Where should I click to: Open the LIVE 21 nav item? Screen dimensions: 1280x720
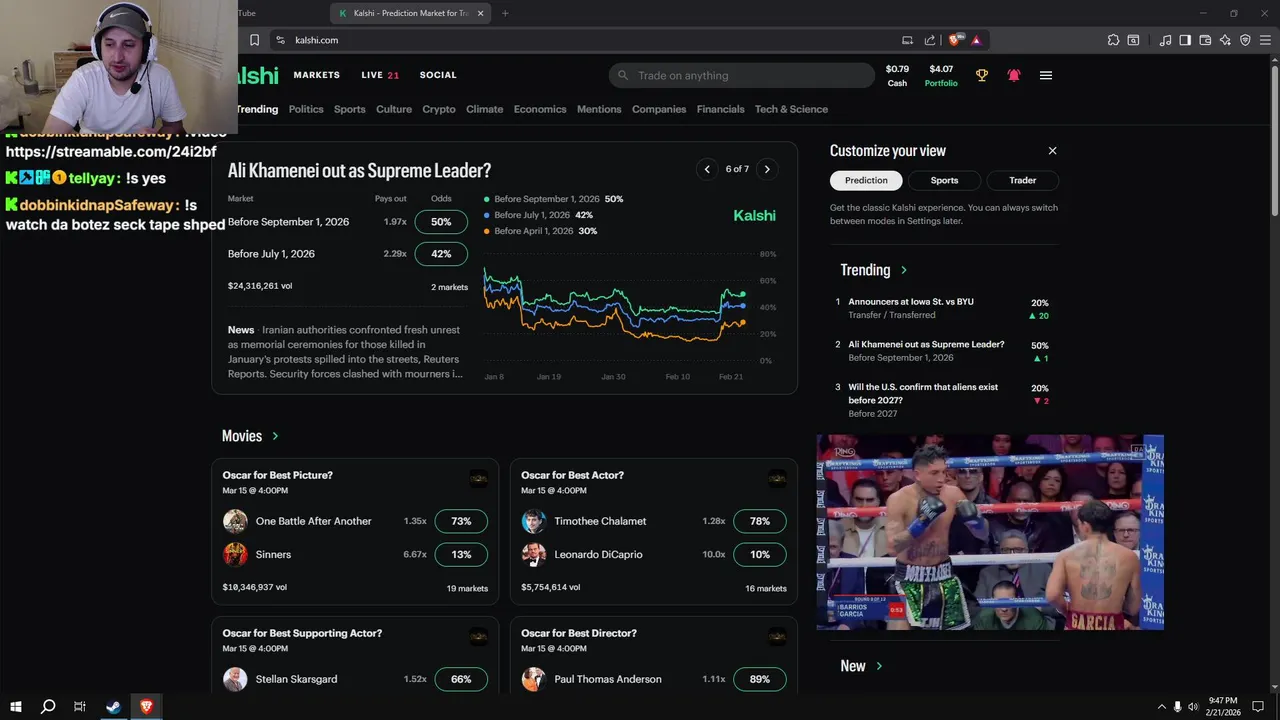380,75
